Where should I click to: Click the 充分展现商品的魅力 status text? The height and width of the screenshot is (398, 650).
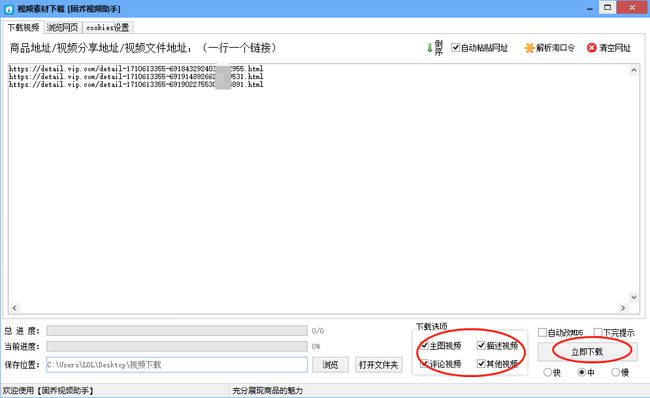tap(267, 391)
